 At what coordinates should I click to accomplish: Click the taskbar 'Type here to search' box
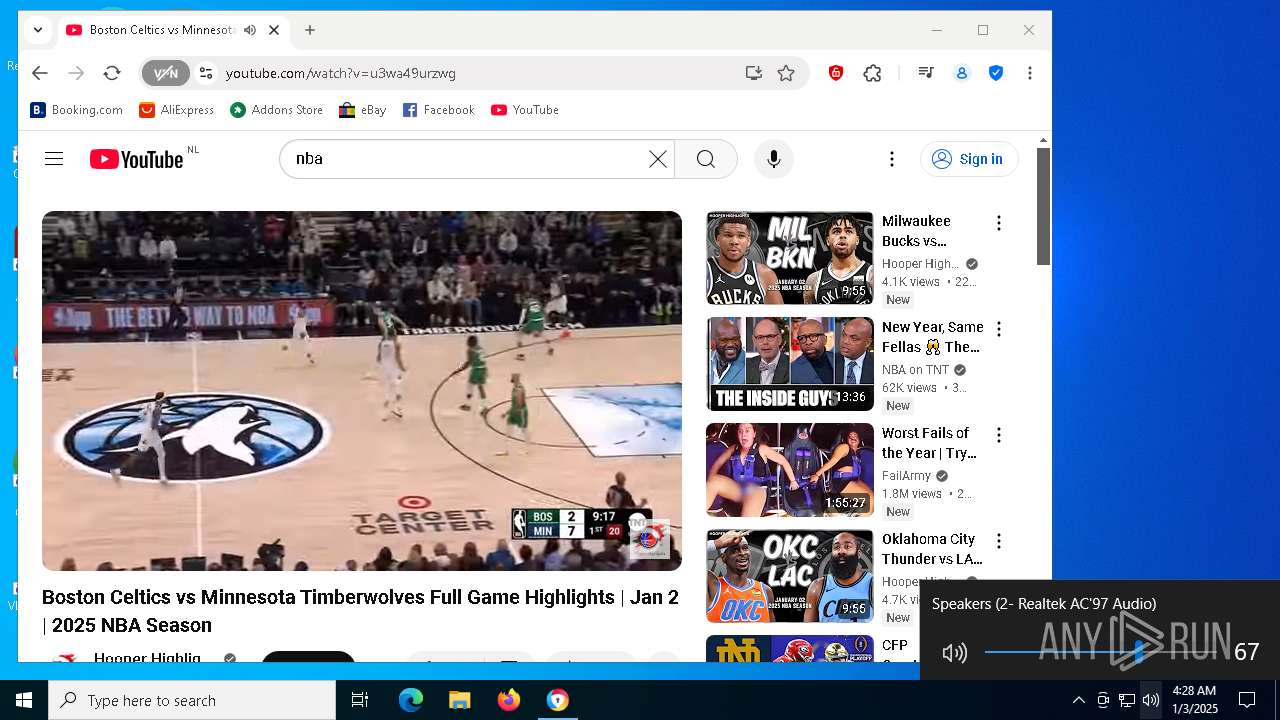(x=192, y=700)
